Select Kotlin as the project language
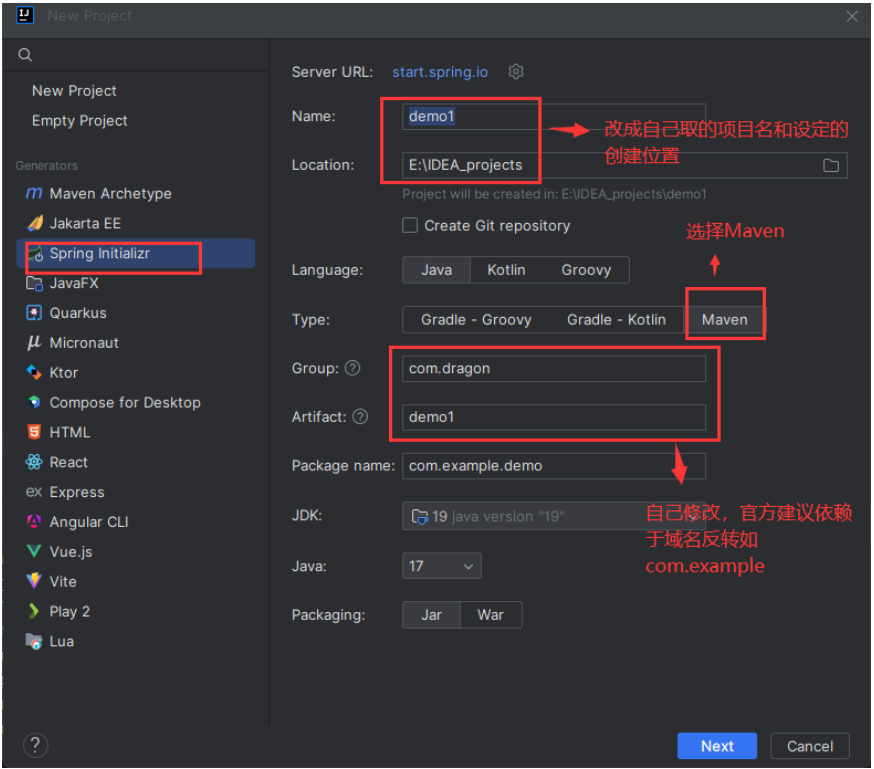Viewport: 874px width, 769px height. tap(506, 270)
